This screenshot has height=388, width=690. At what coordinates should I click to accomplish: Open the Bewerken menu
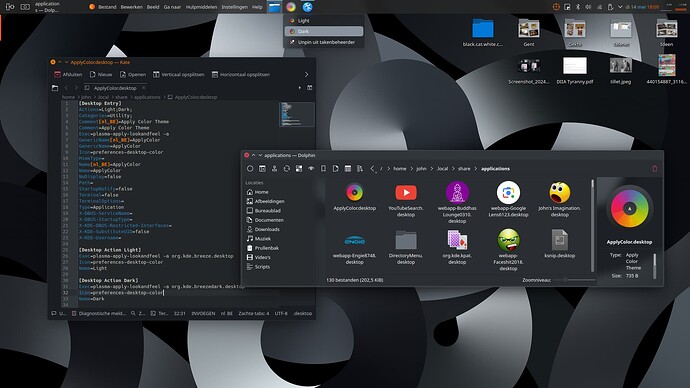tap(132, 7)
